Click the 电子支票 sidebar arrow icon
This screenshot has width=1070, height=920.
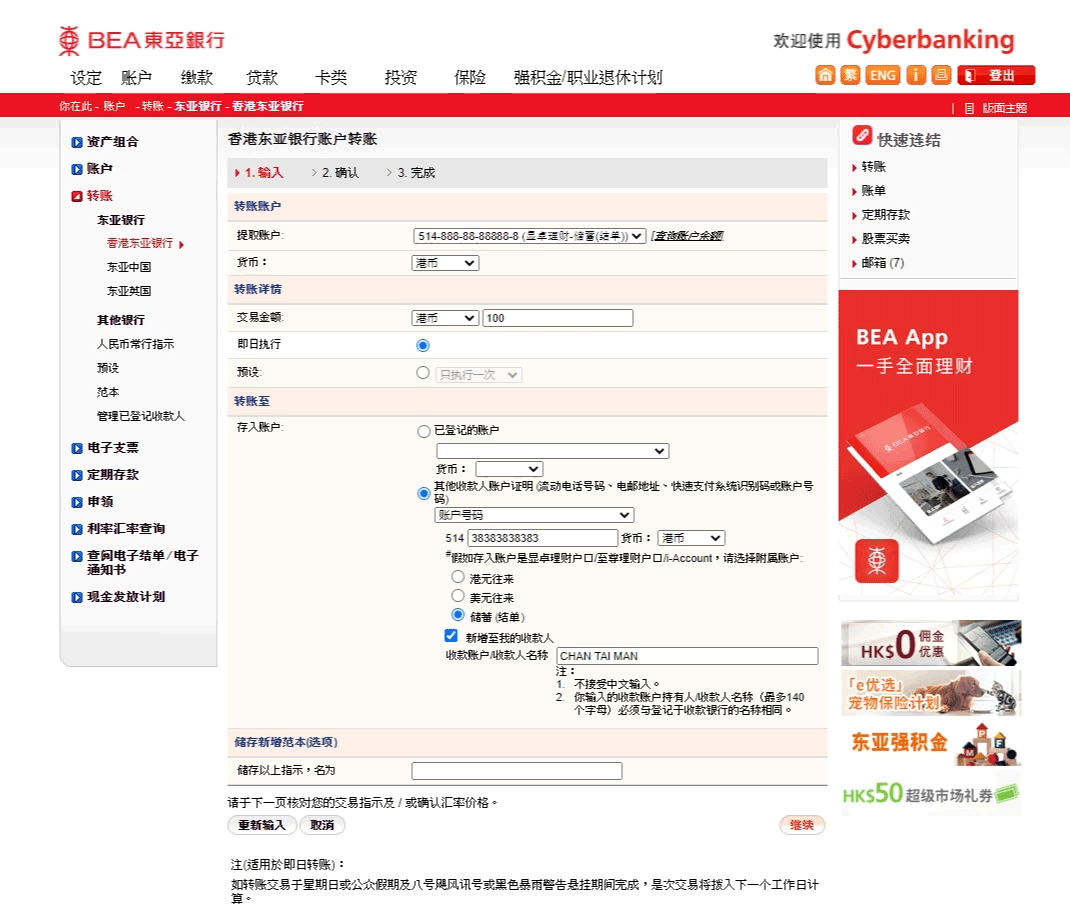[77, 448]
